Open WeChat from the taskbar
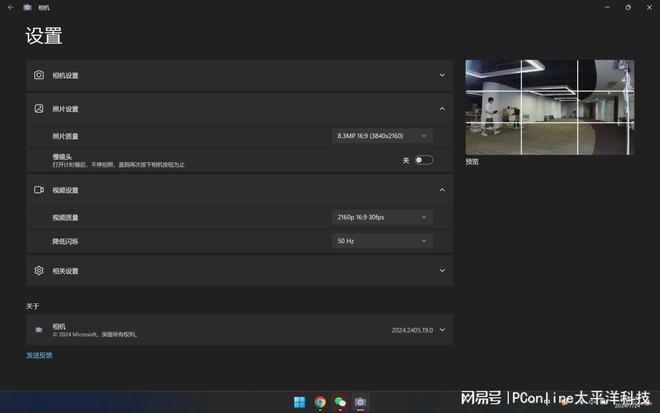The height and width of the screenshot is (413, 660). click(x=340, y=402)
